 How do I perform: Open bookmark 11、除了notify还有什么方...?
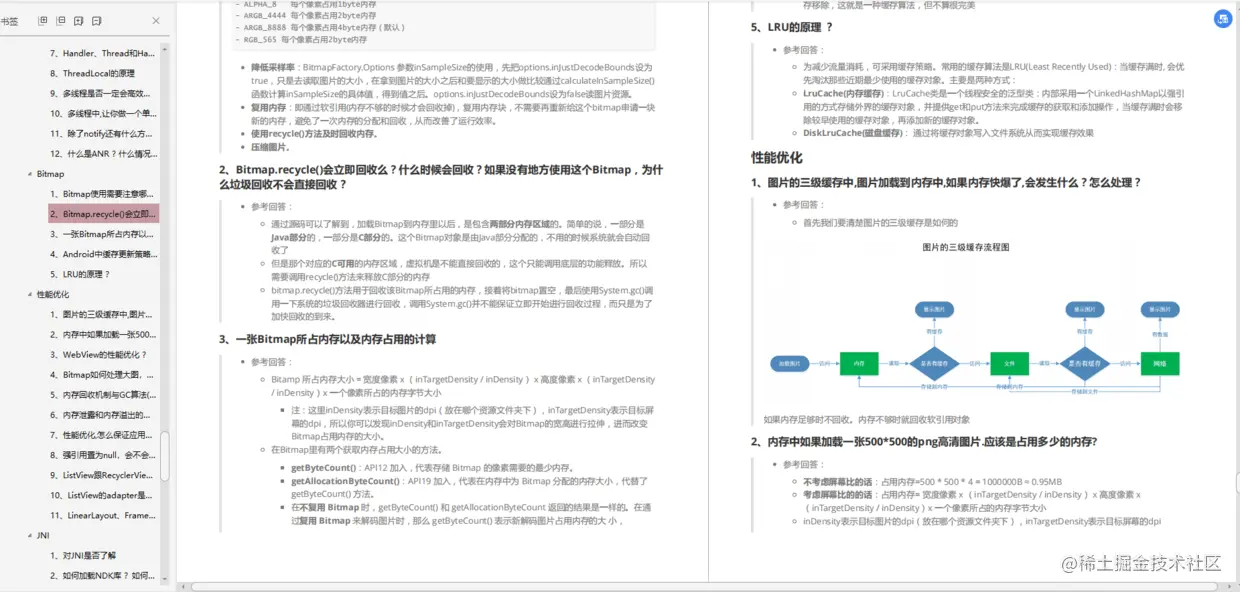coord(103,133)
